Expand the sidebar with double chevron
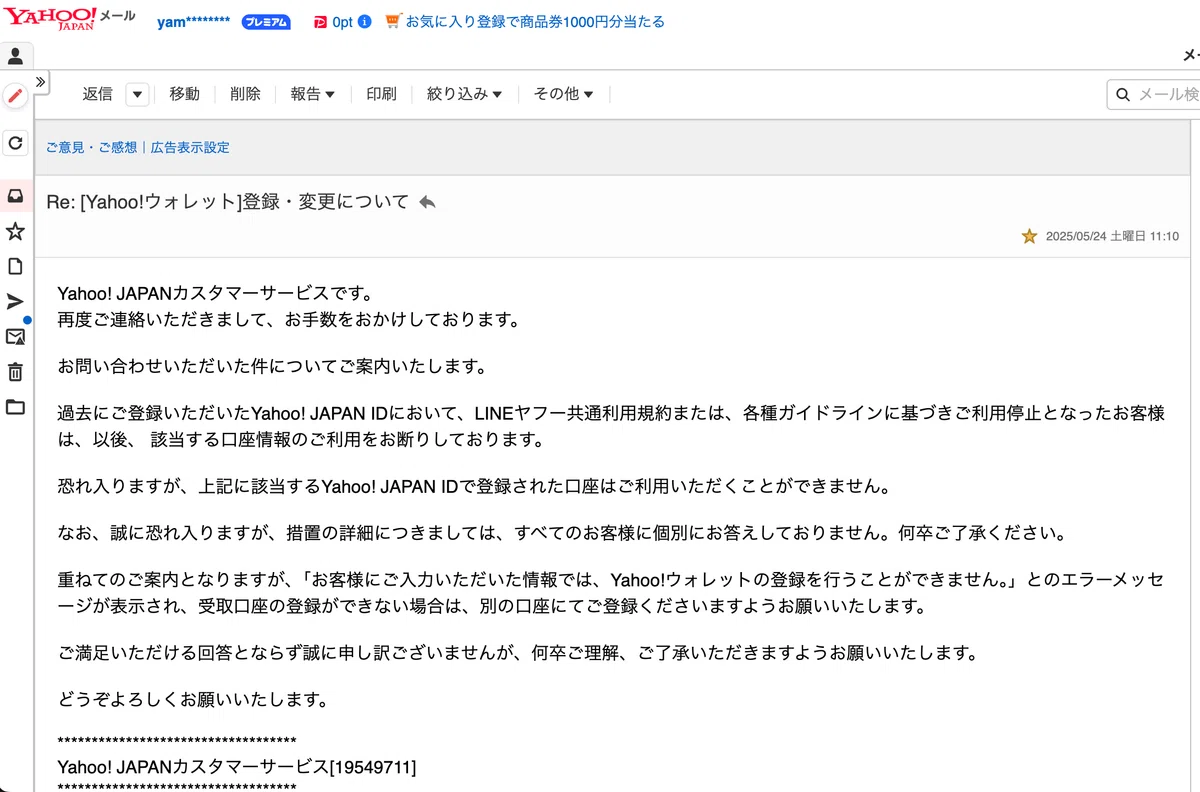Image resolution: width=1200 pixels, height=792 pixels. tap(41, 82)
